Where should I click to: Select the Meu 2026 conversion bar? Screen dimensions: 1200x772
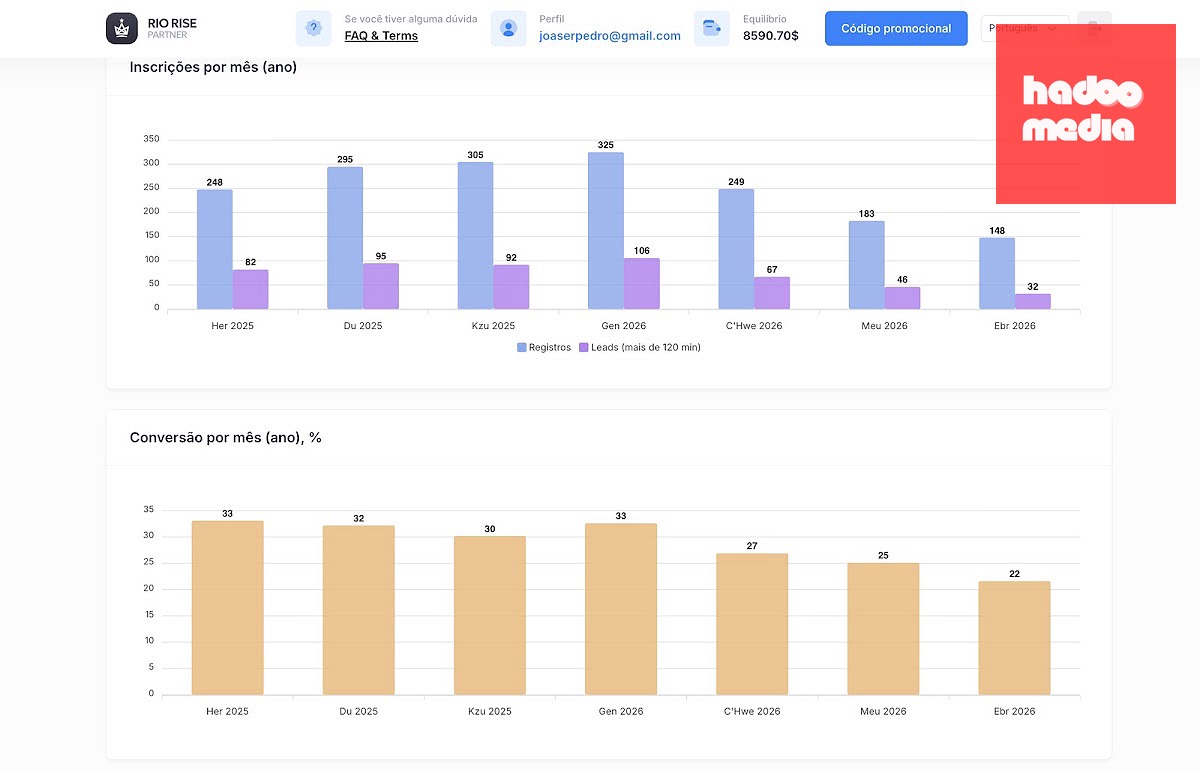(x=883, y=629)
